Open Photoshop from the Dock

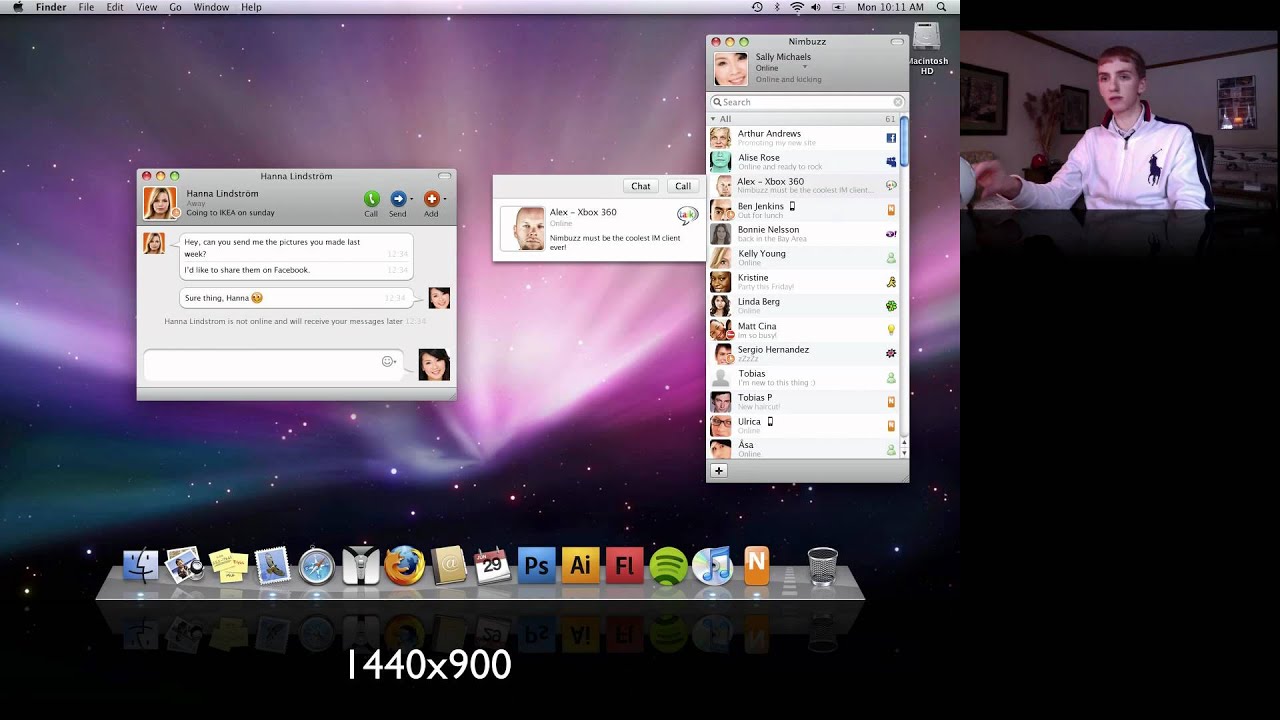(536, 566)
